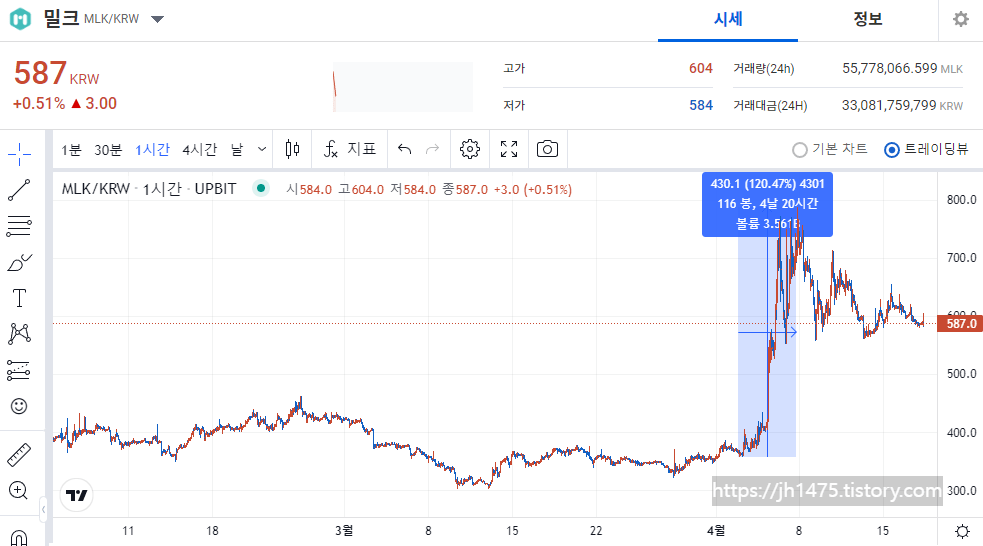Image resolution: width=983 pixels, height=546 pixels.
Task: Click the blue measurement info box
Action: point(767,204)
